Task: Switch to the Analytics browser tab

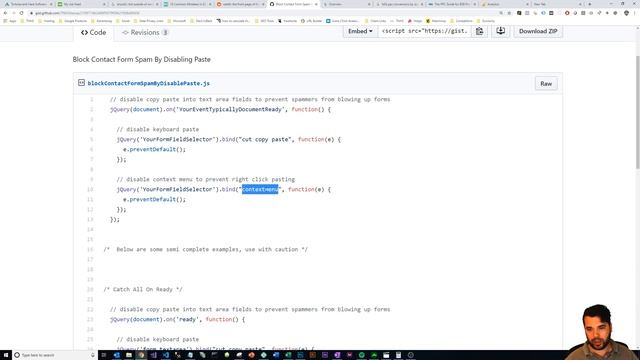Action: (504, 4)
